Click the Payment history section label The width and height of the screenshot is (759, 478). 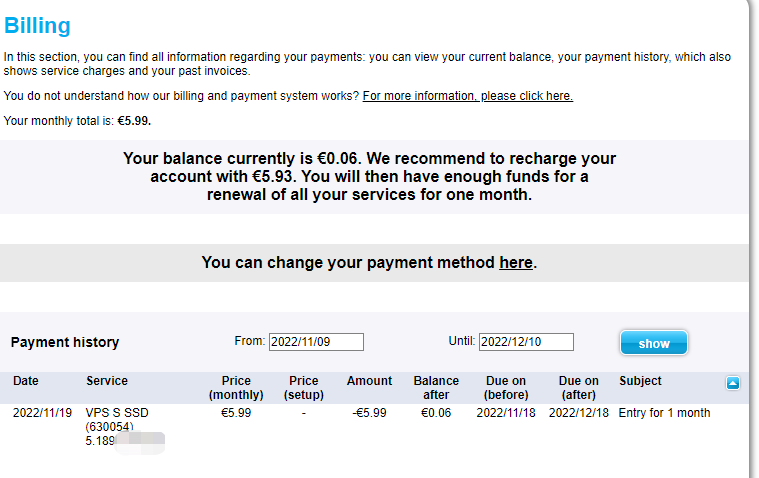click(x=65, y=342)
